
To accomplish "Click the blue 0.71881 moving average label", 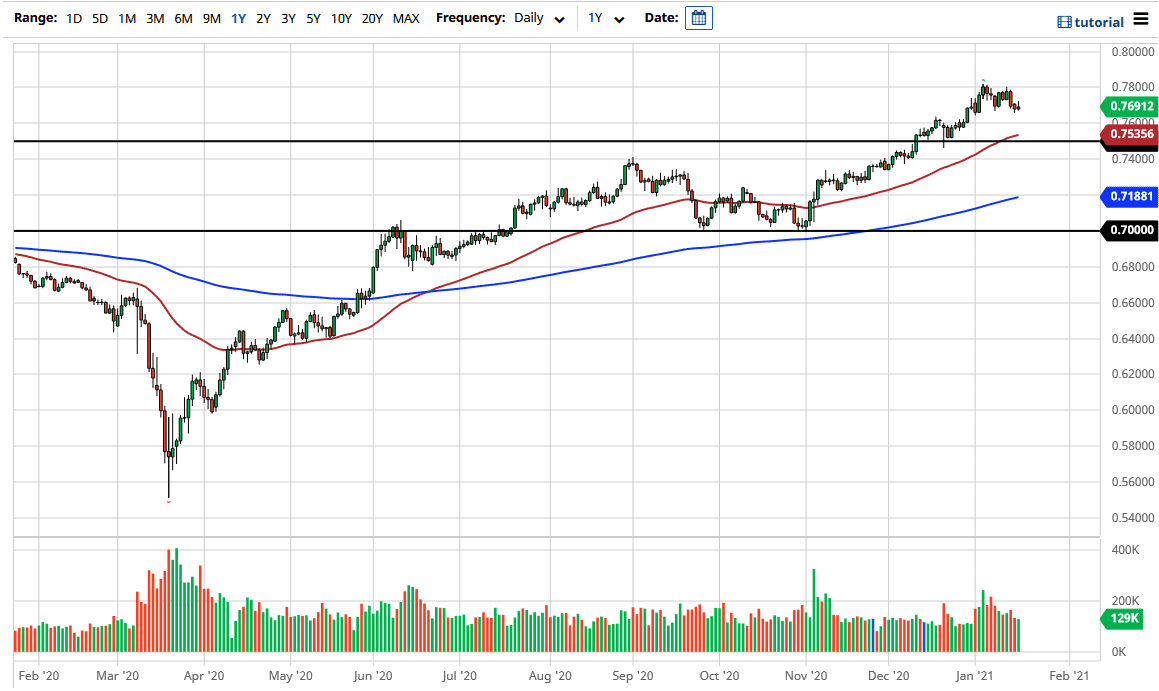I will (x=1131, y=197).
